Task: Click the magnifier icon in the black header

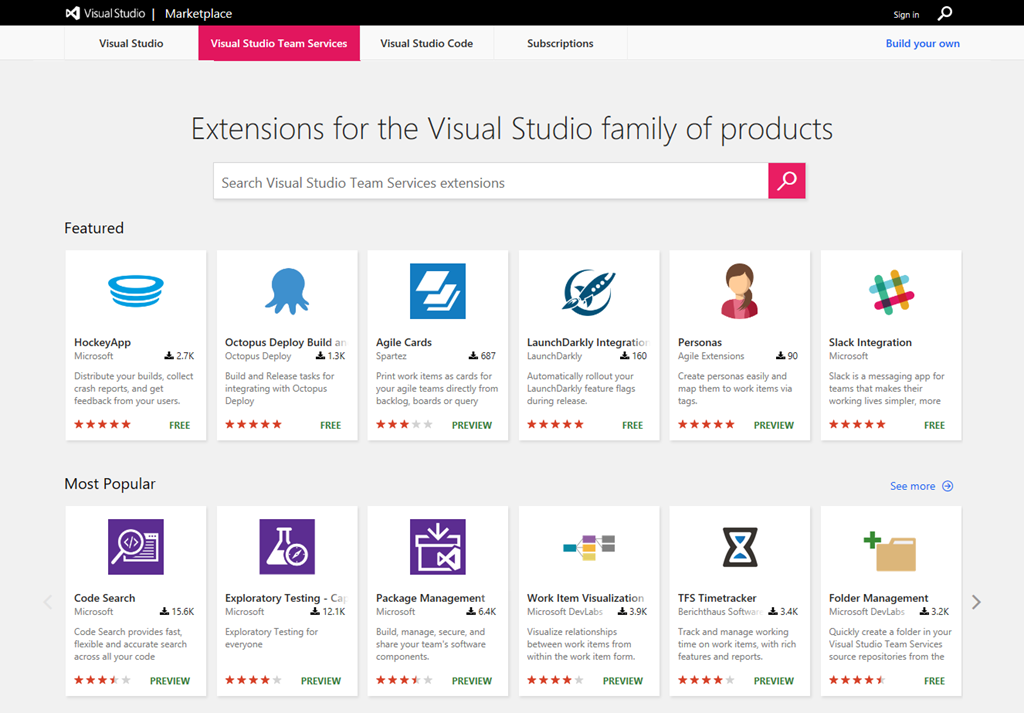Action: (x=944, y=14)
